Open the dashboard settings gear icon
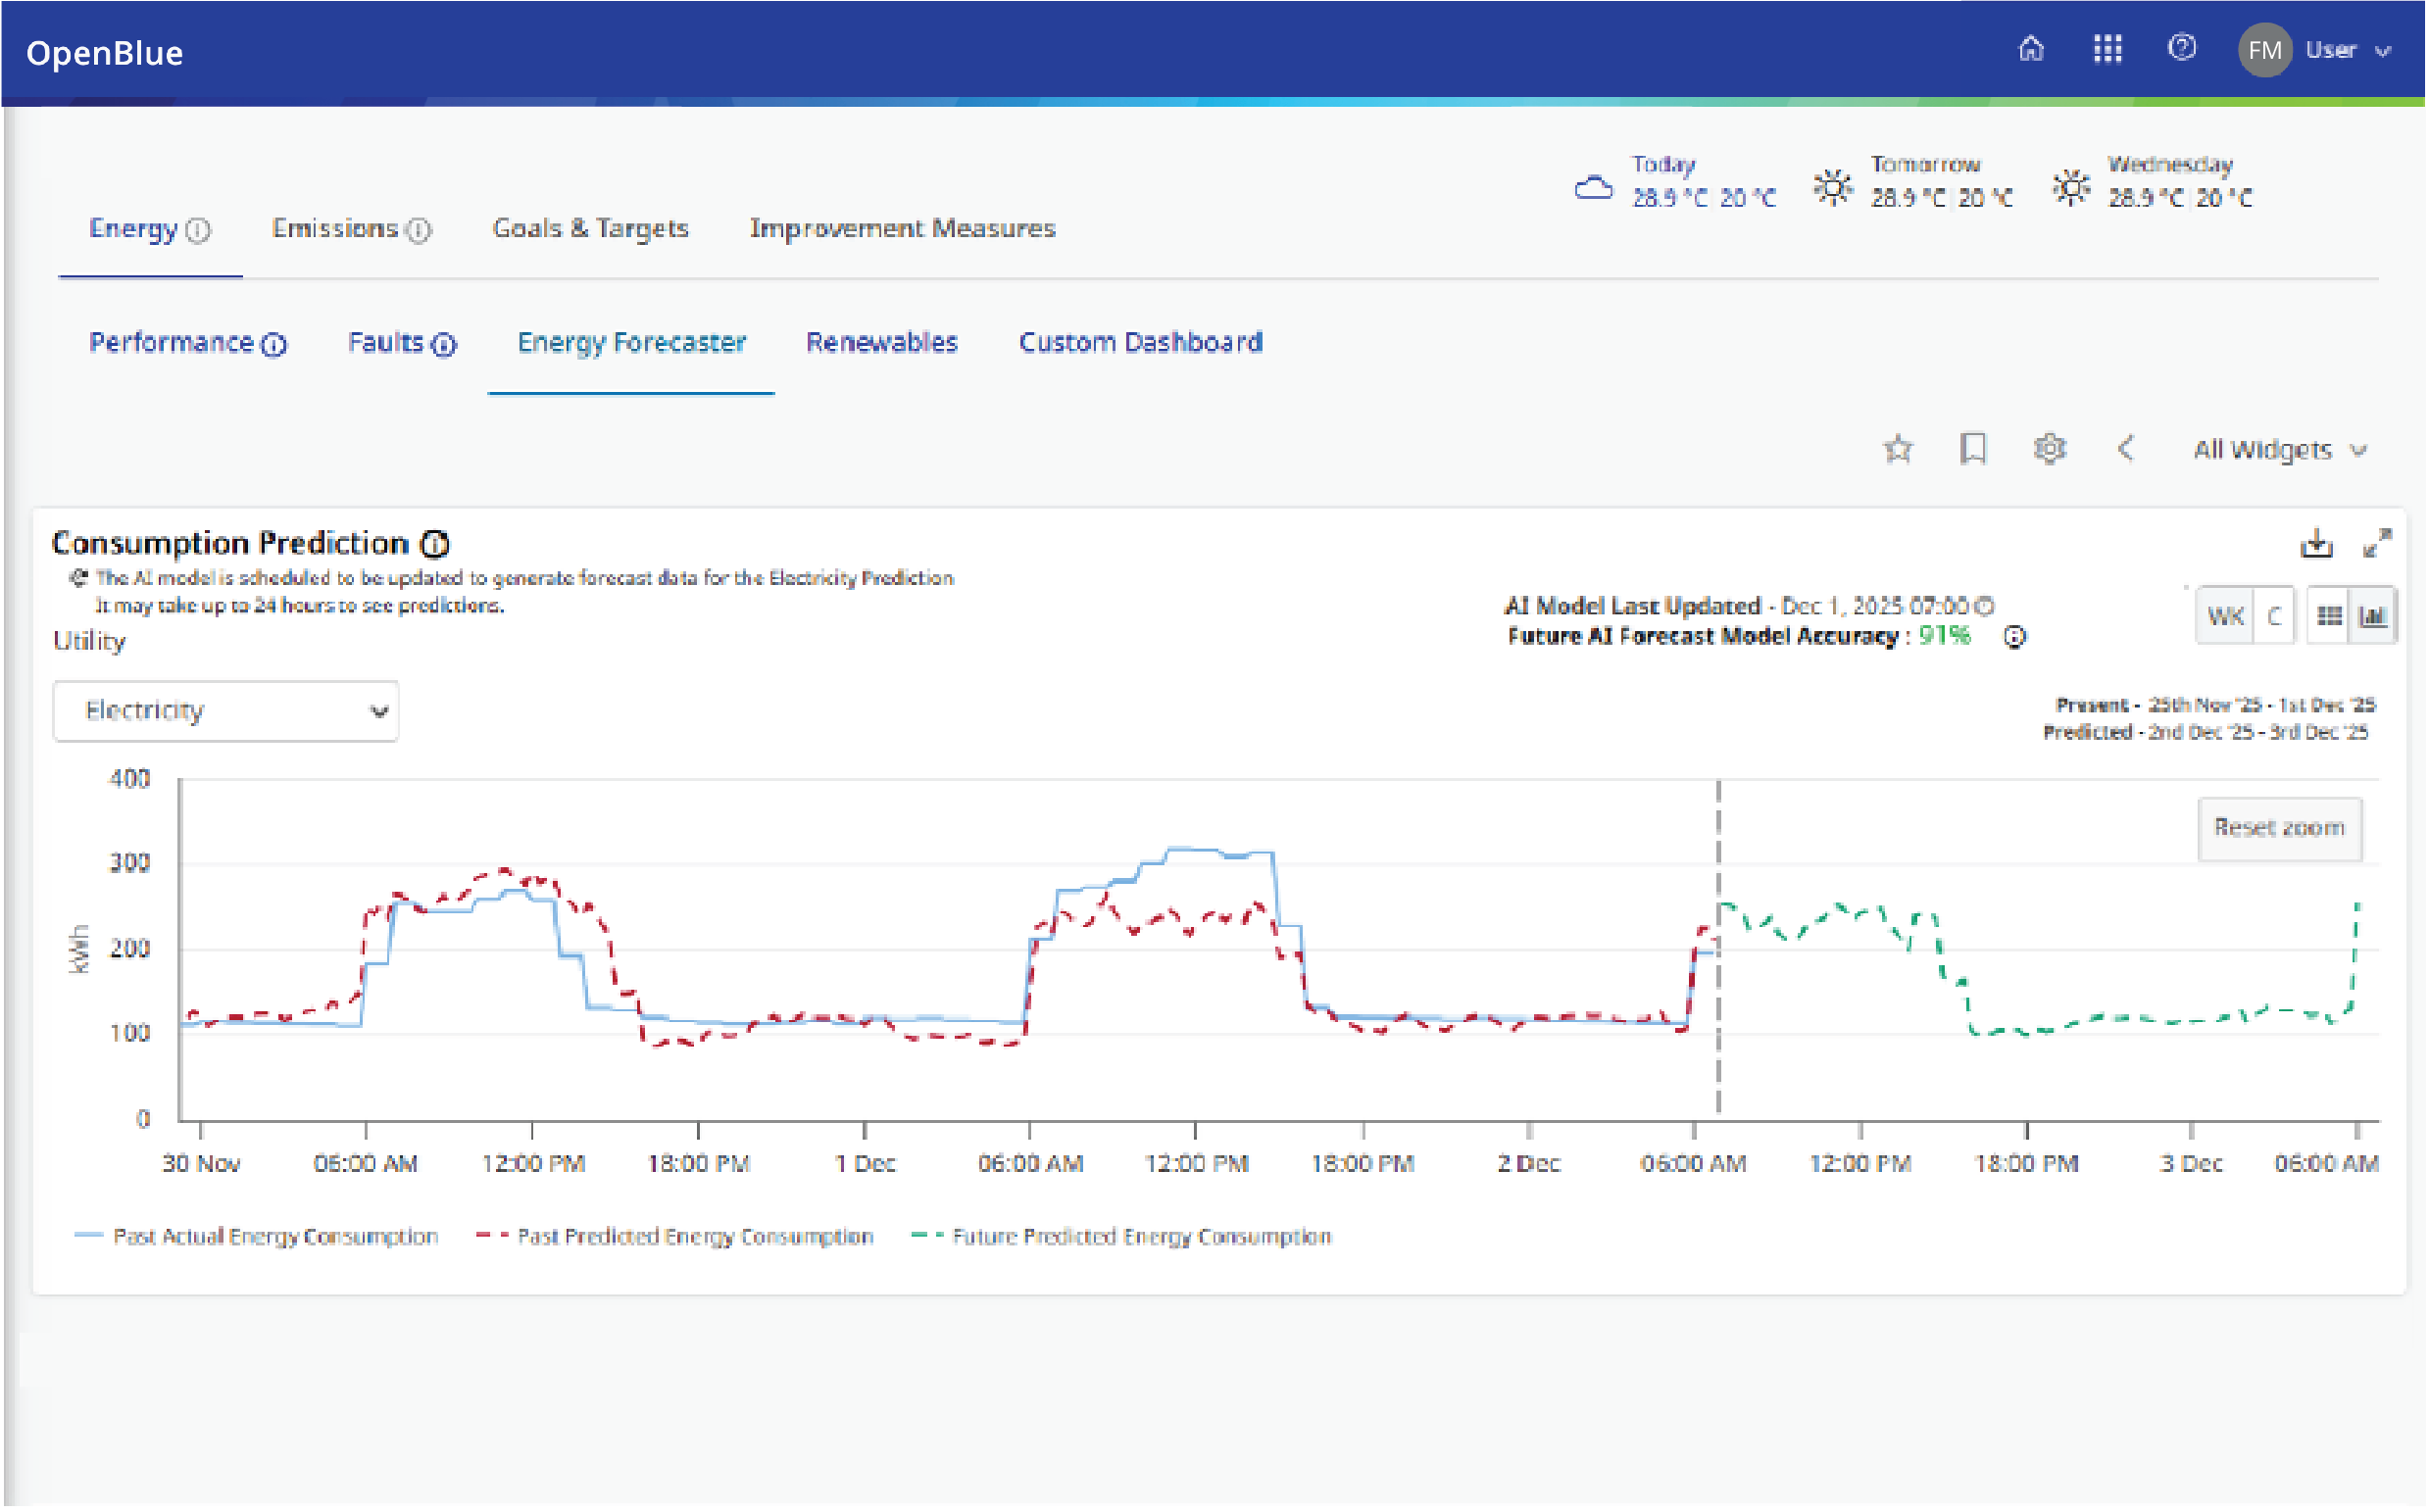Screen dimensions: 2429x1512 tap(2052, 450)
